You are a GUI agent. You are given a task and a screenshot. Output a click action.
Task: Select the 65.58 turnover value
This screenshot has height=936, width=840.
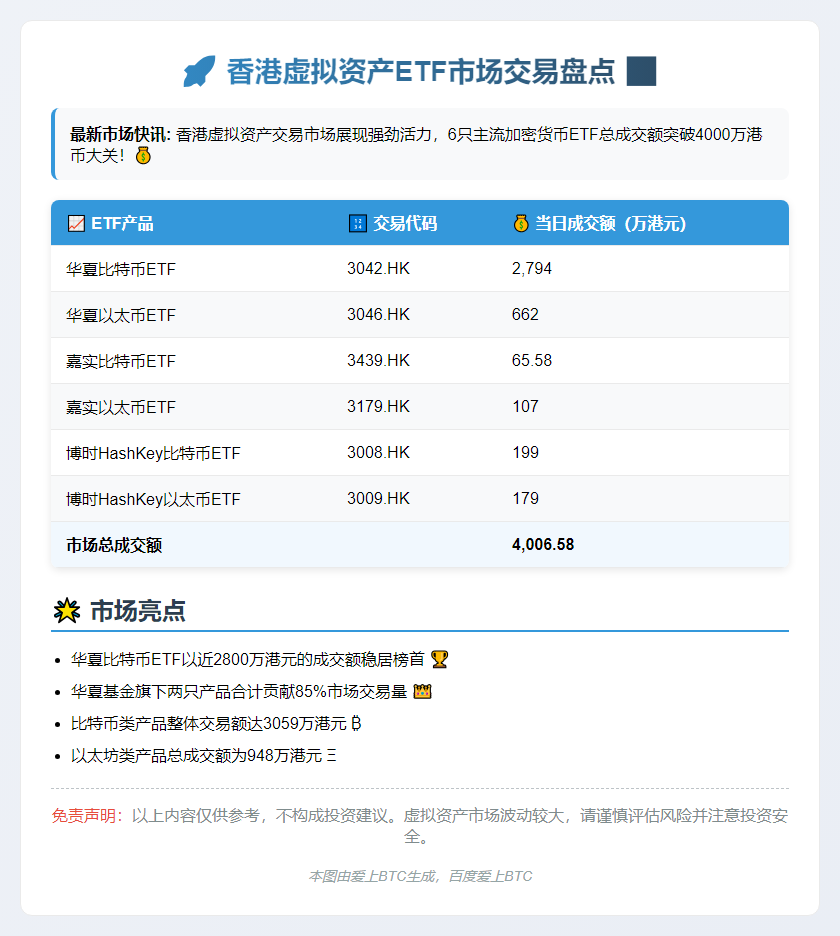coord(532,361)
